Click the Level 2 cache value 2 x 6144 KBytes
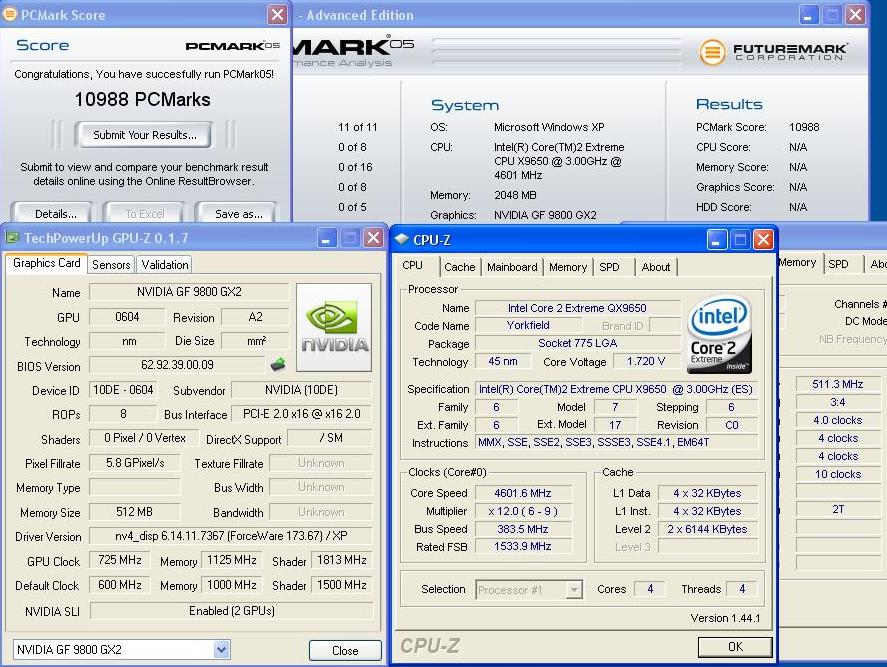Image resolution: width=887 pixels, height=667 pixels. (x=707, y=530)
